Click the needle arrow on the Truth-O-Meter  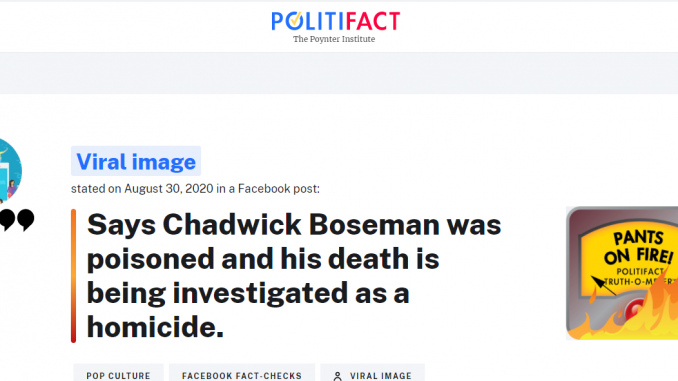[x=603, y=285]
